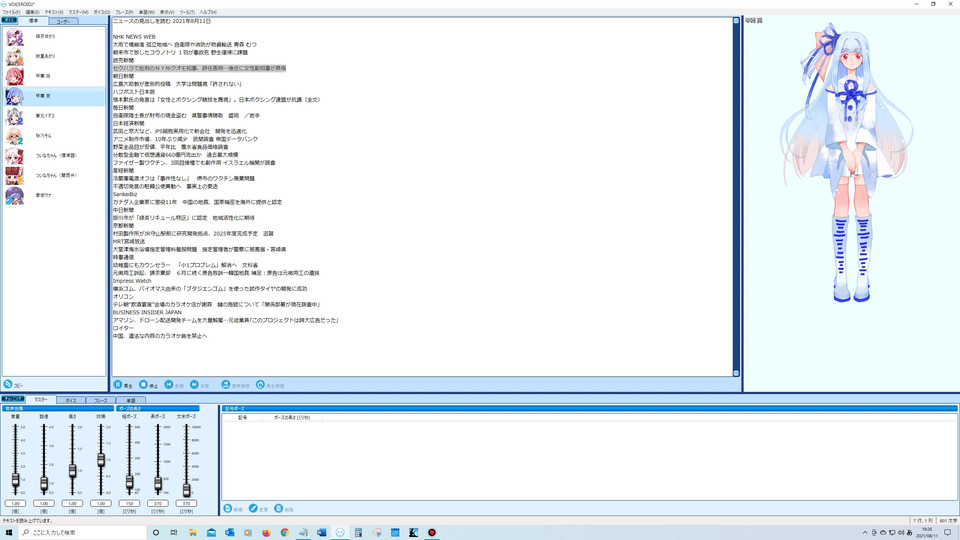Open the ファイル menu
Image resolution: width=960 pixels, height=540 pixels.
coord(11,12)
